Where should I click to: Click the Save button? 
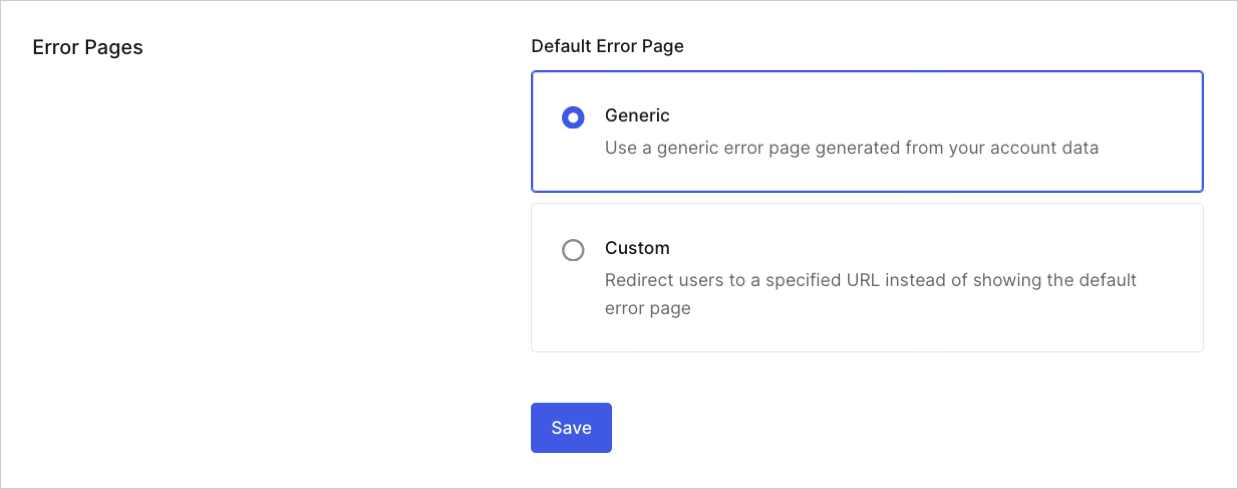click(x=571, y=428)
